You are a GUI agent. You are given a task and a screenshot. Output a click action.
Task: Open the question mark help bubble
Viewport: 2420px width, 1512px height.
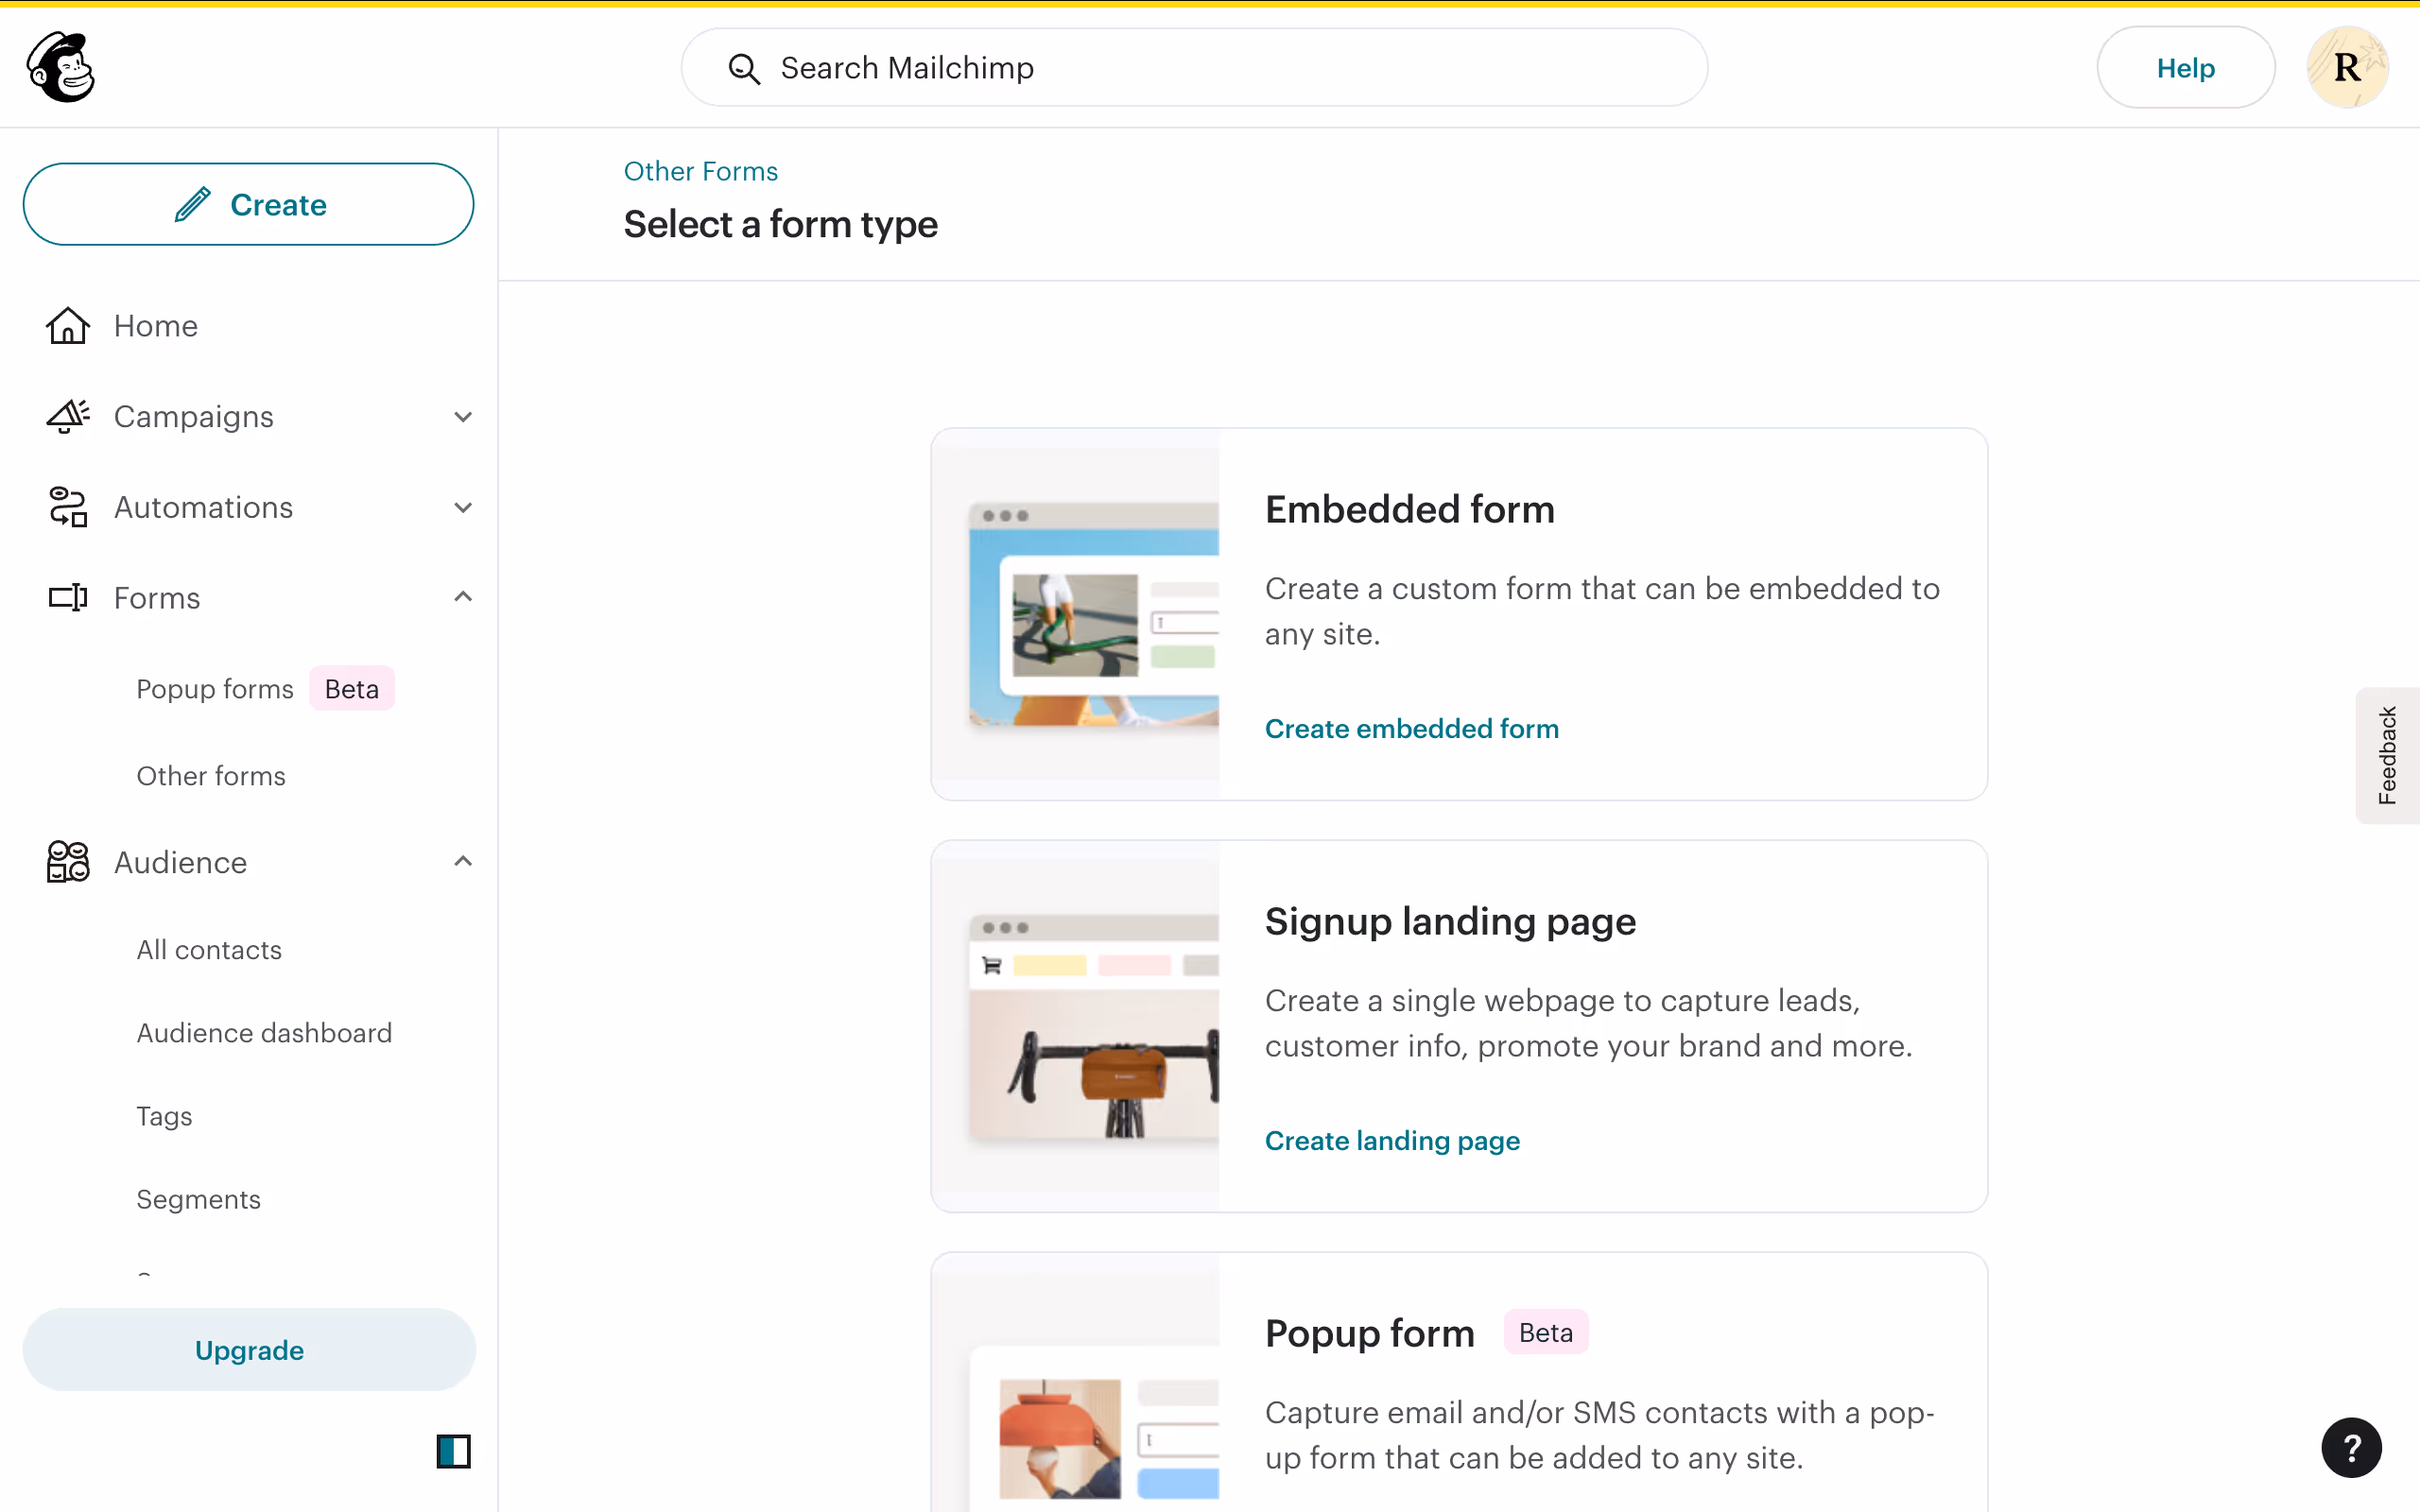coord(2351,1447)
